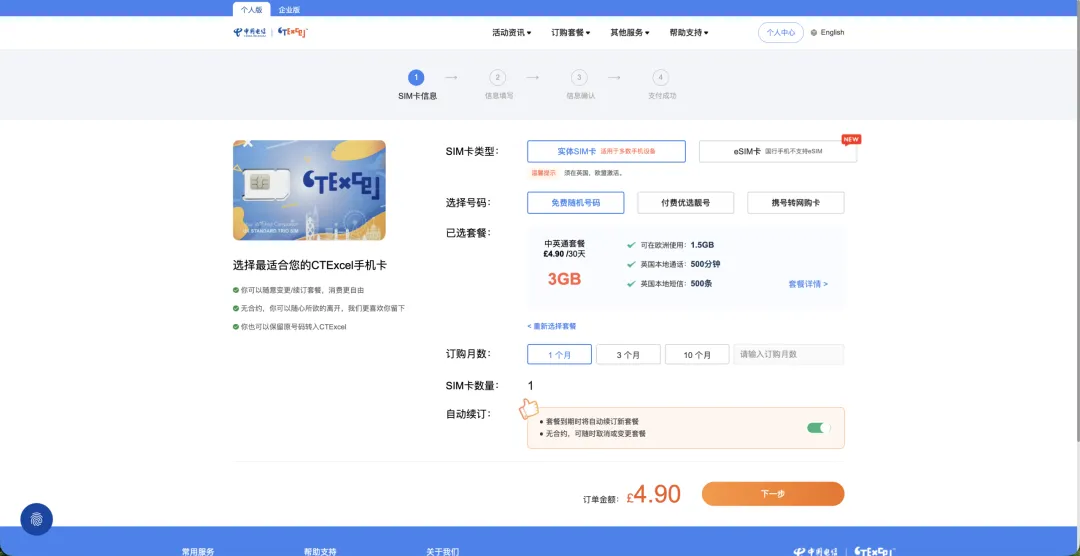Switch to the 个人版 tab
The image size is (1080, 556).
coord(251,10)
